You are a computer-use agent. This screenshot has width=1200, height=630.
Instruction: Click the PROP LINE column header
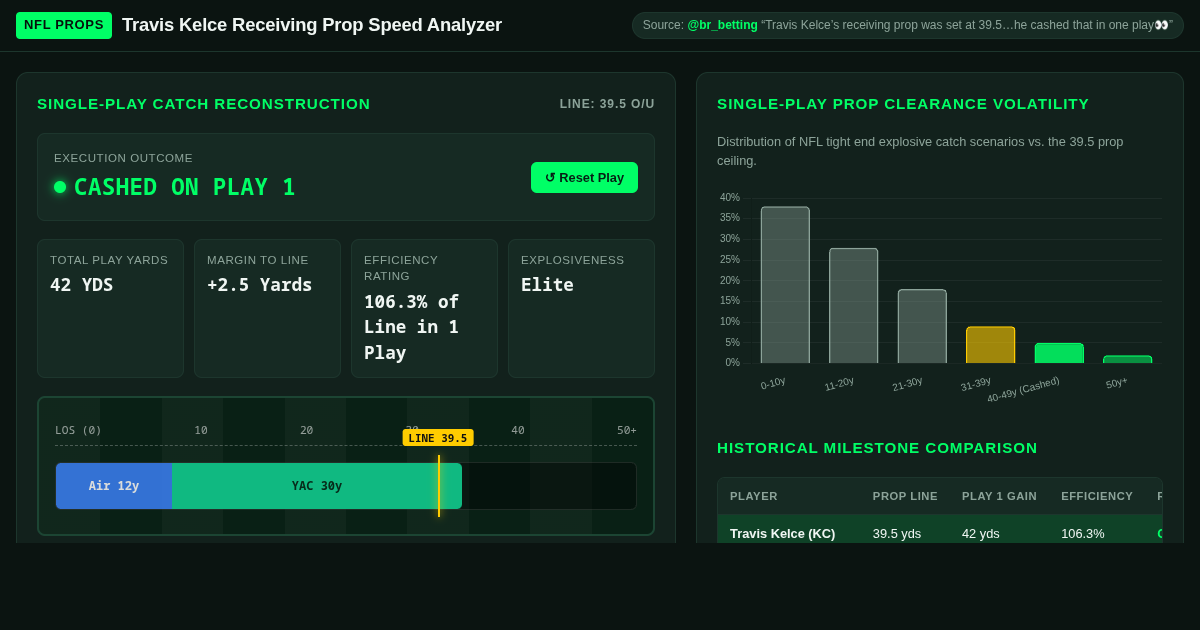tap(905, 496)
